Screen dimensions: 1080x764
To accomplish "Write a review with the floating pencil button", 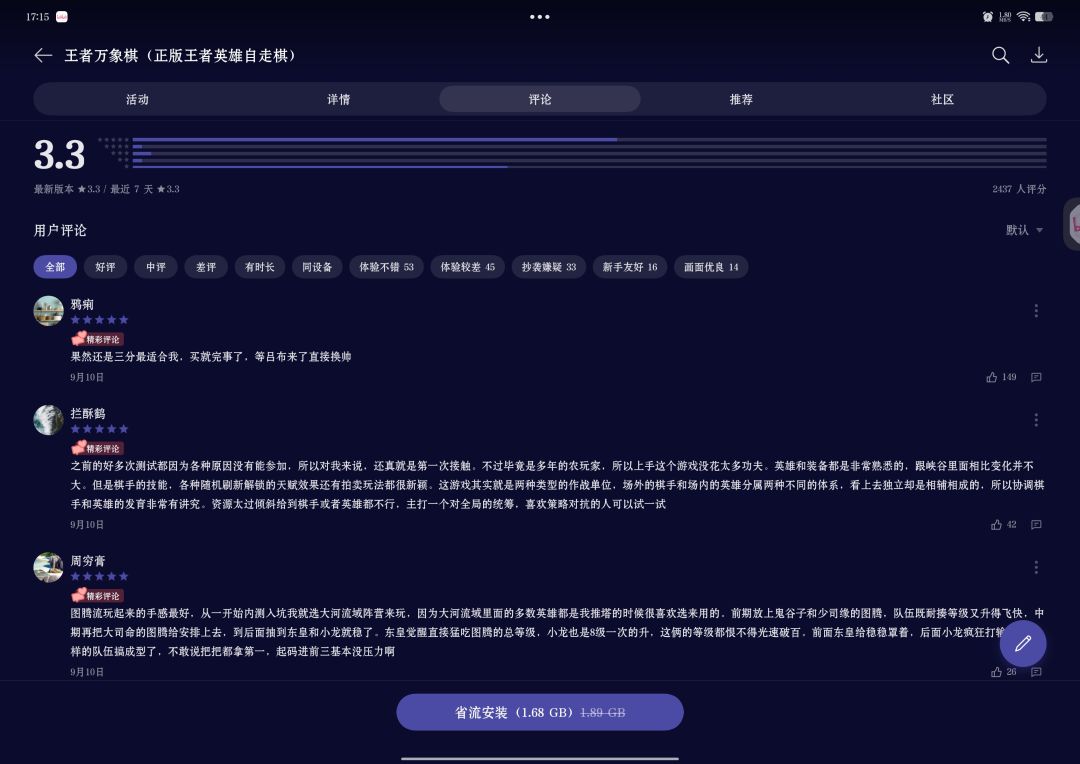I will click(x=1023, y=643).
